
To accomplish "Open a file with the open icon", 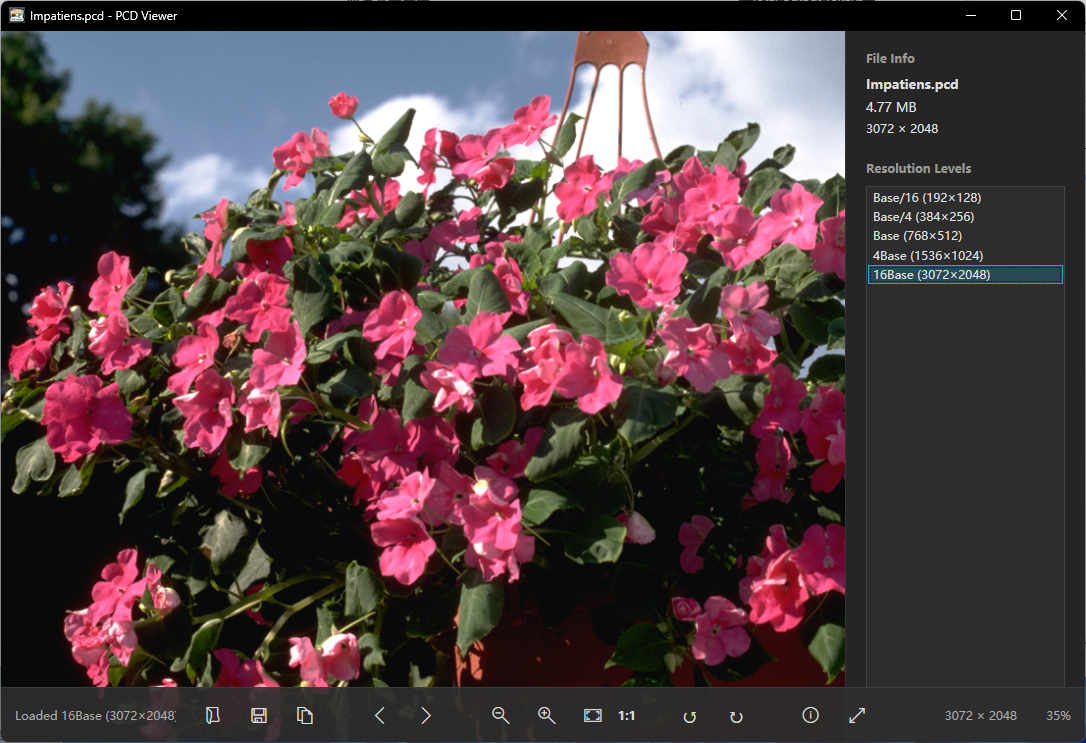I will coord(213,715).
